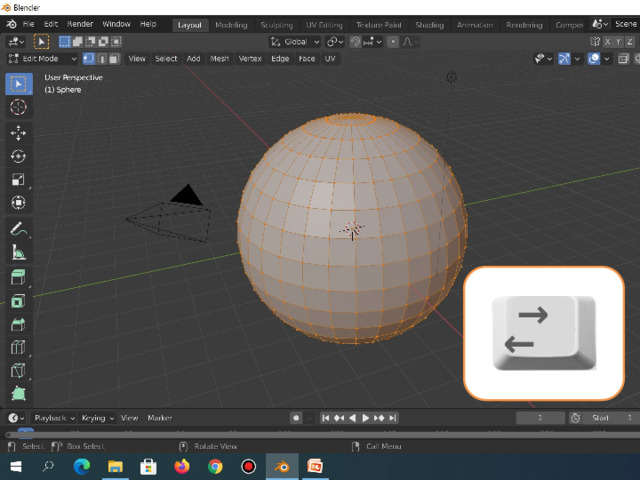Enable face select mode
The image size is (640, 480).
114,59
